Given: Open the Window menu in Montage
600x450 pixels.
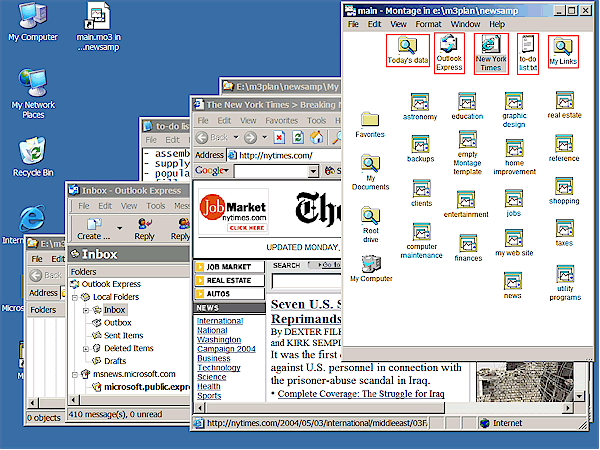Looking at the screenshot, I should coord(465,24).
